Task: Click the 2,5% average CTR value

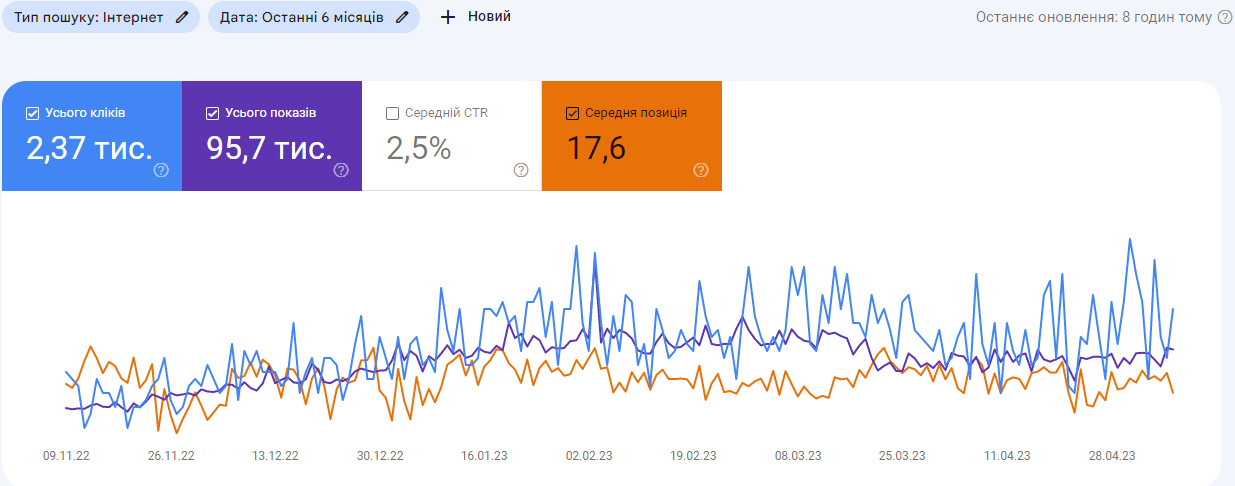Action: [418, 149]
